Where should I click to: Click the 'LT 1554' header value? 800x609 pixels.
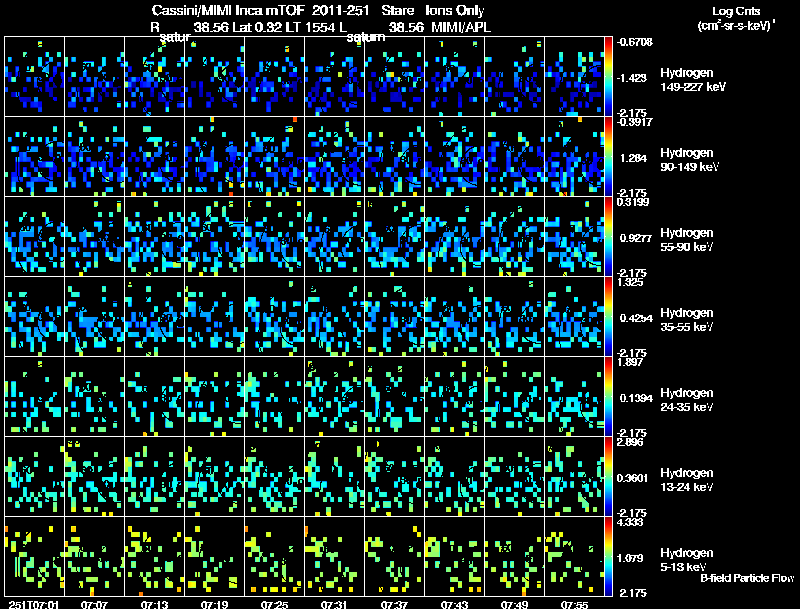point(310,28)
